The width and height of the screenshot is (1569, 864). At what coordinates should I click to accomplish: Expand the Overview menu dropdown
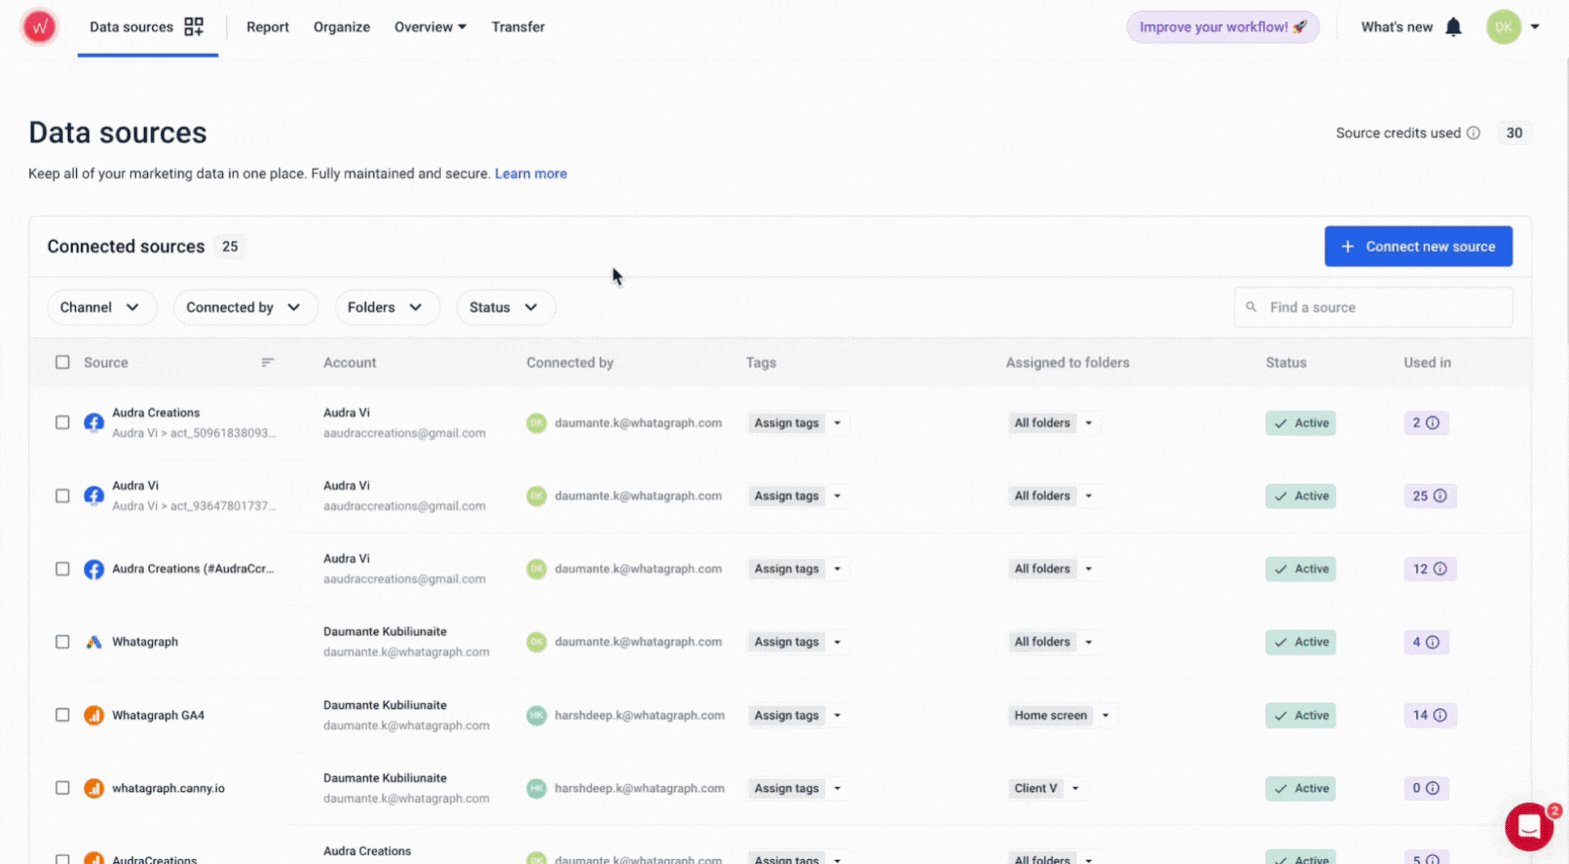pos(430,27)
